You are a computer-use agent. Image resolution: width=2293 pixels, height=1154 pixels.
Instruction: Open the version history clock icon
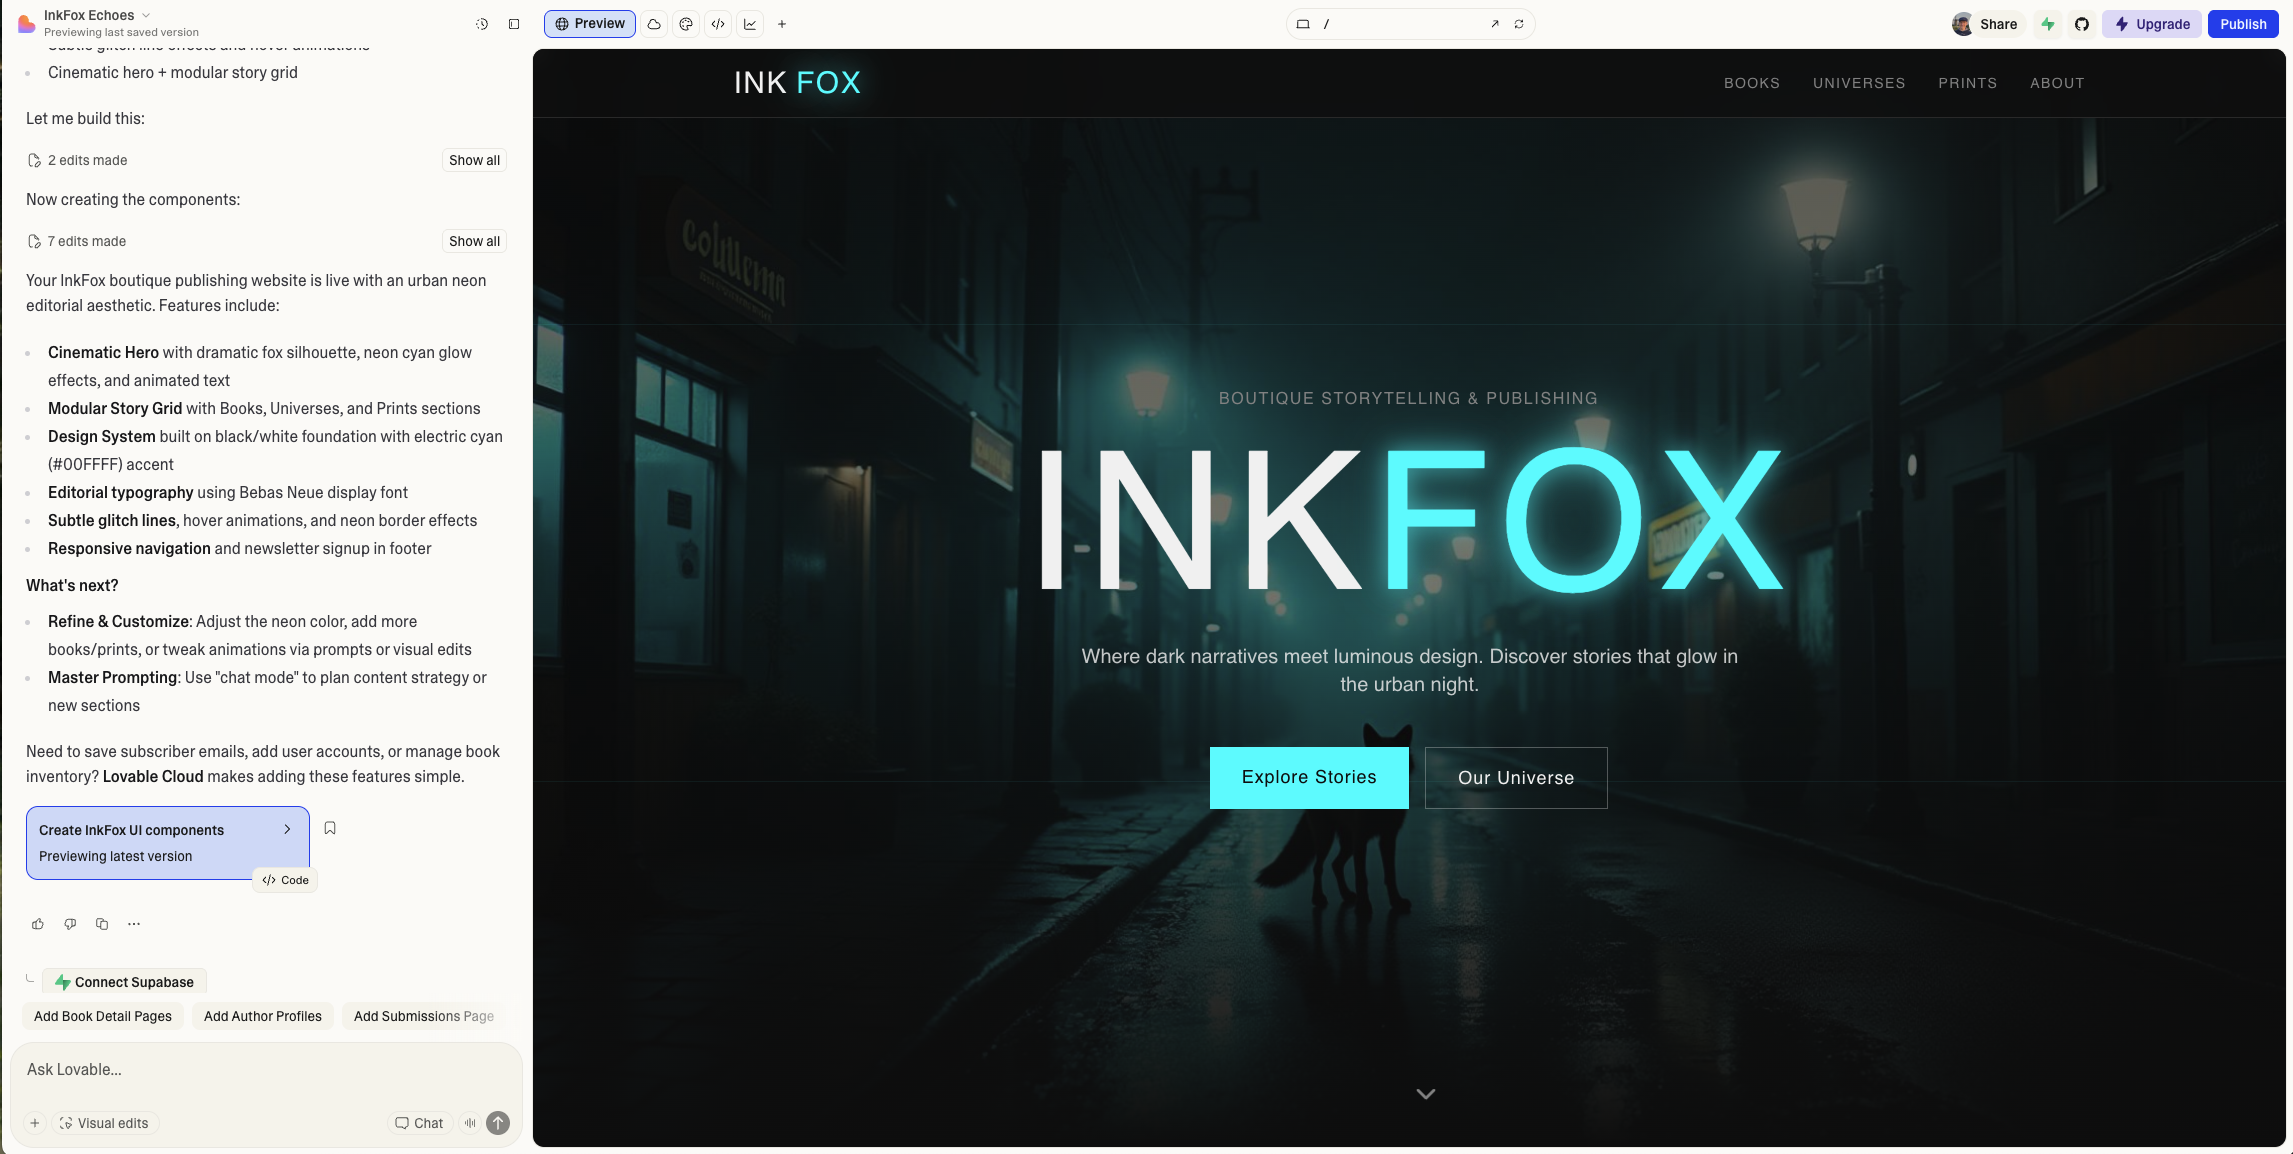click(x=482, y=24)
